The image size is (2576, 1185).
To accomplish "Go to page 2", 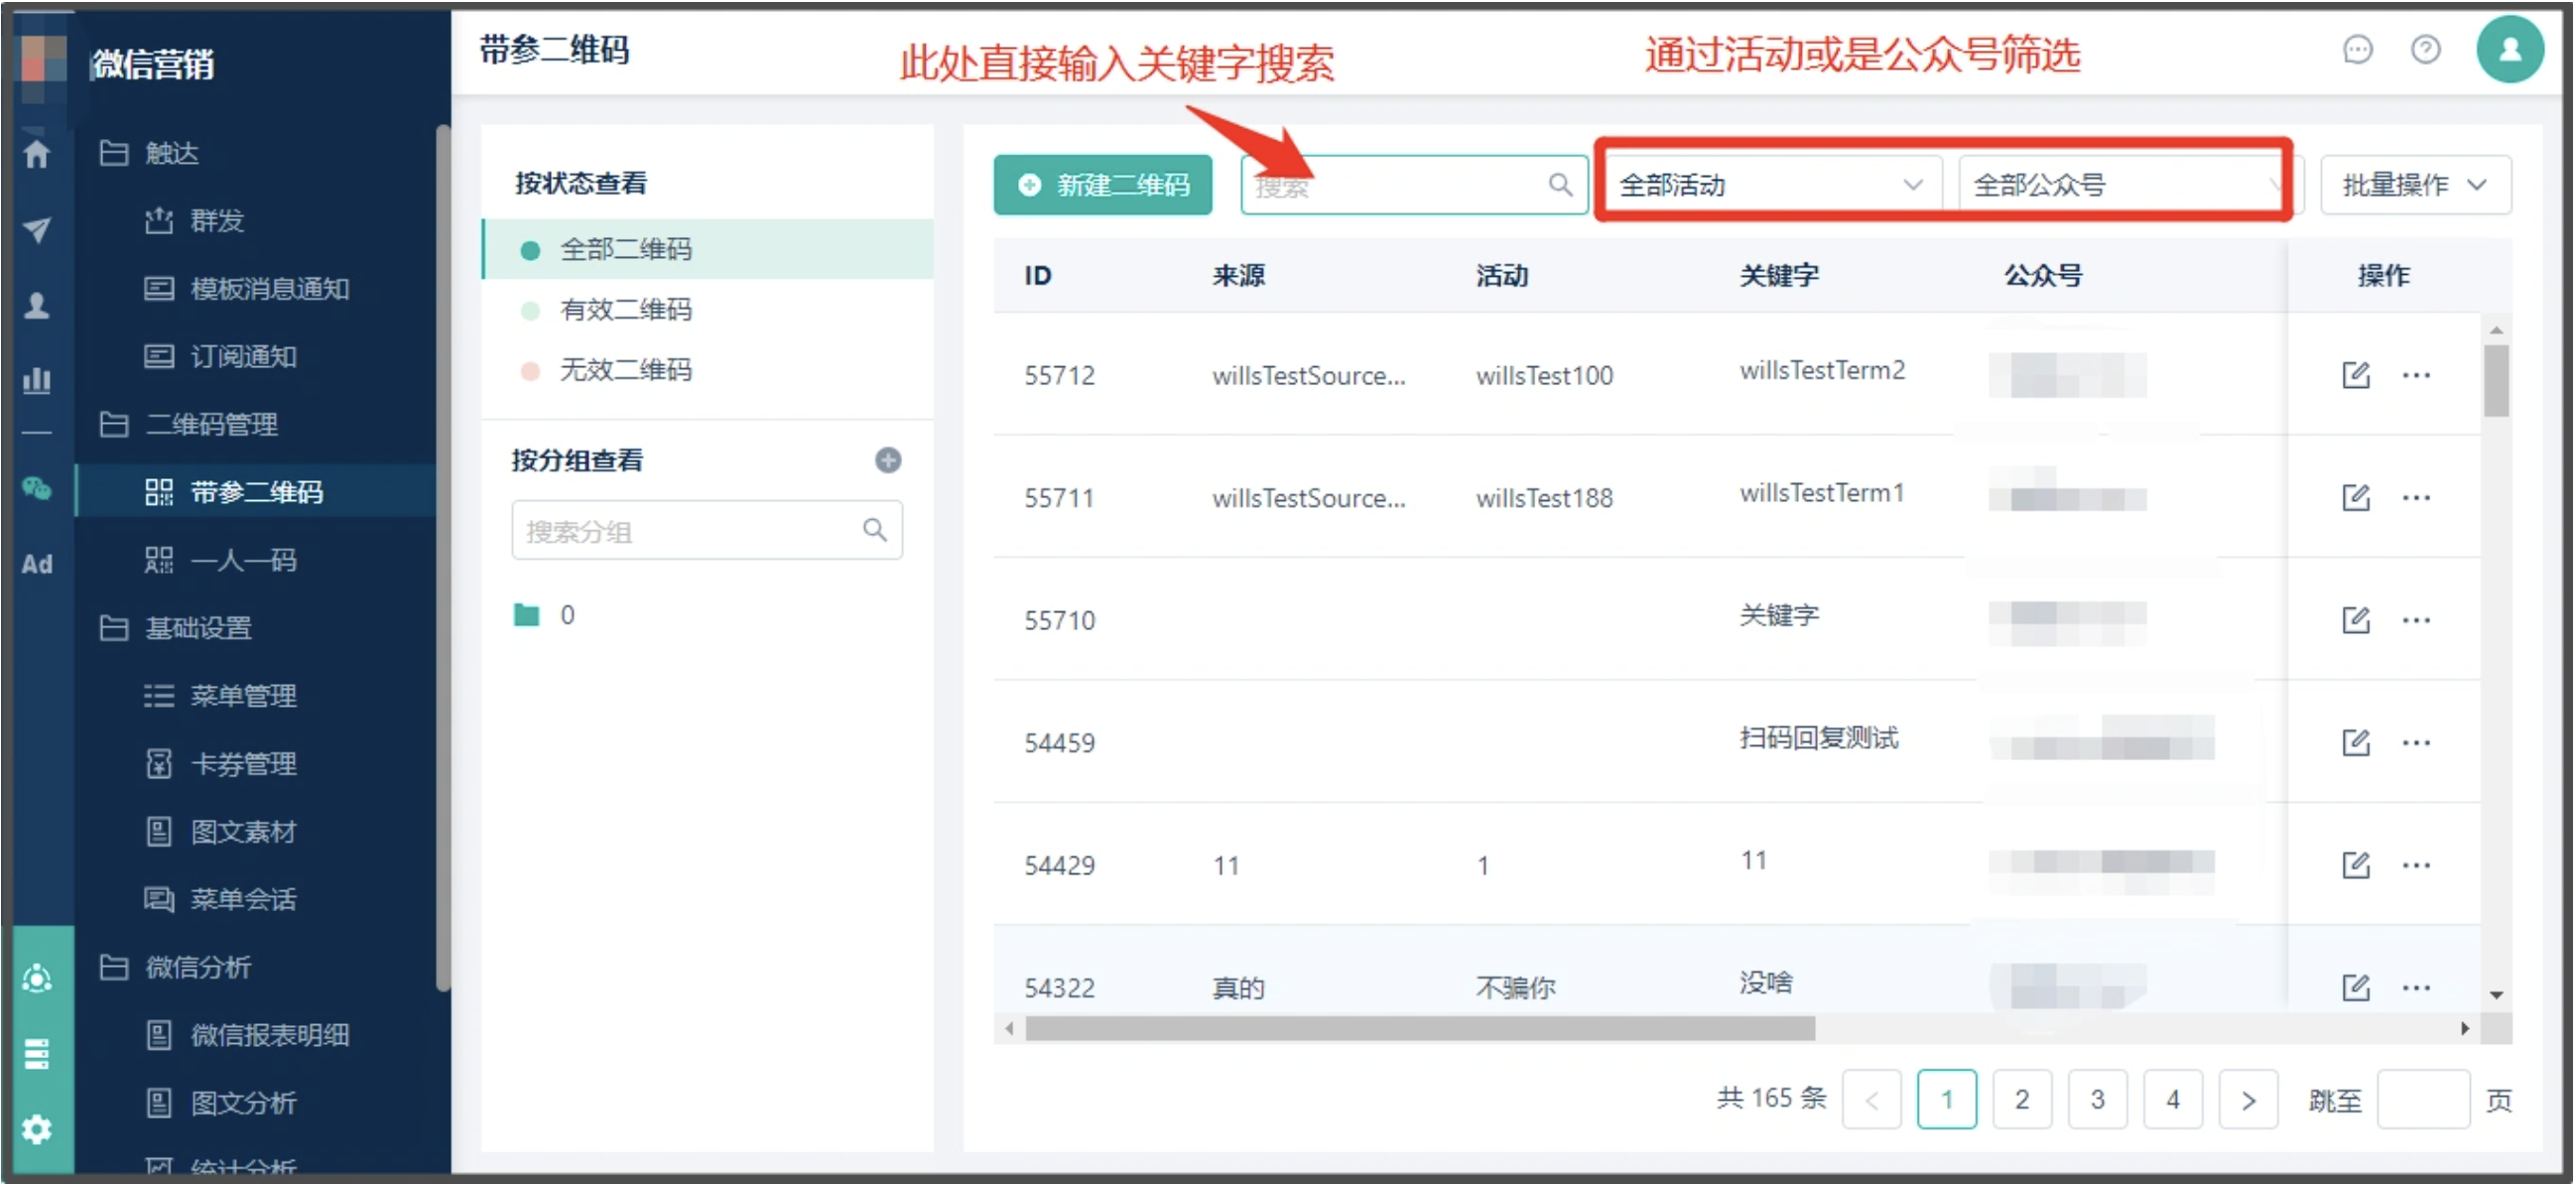I will coord(2022,1100).
